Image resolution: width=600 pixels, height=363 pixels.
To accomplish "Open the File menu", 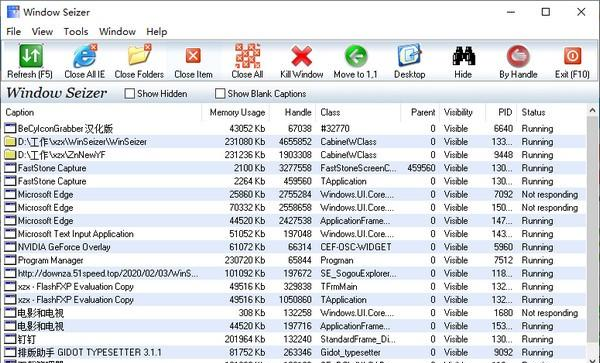I will pos(14,32).
